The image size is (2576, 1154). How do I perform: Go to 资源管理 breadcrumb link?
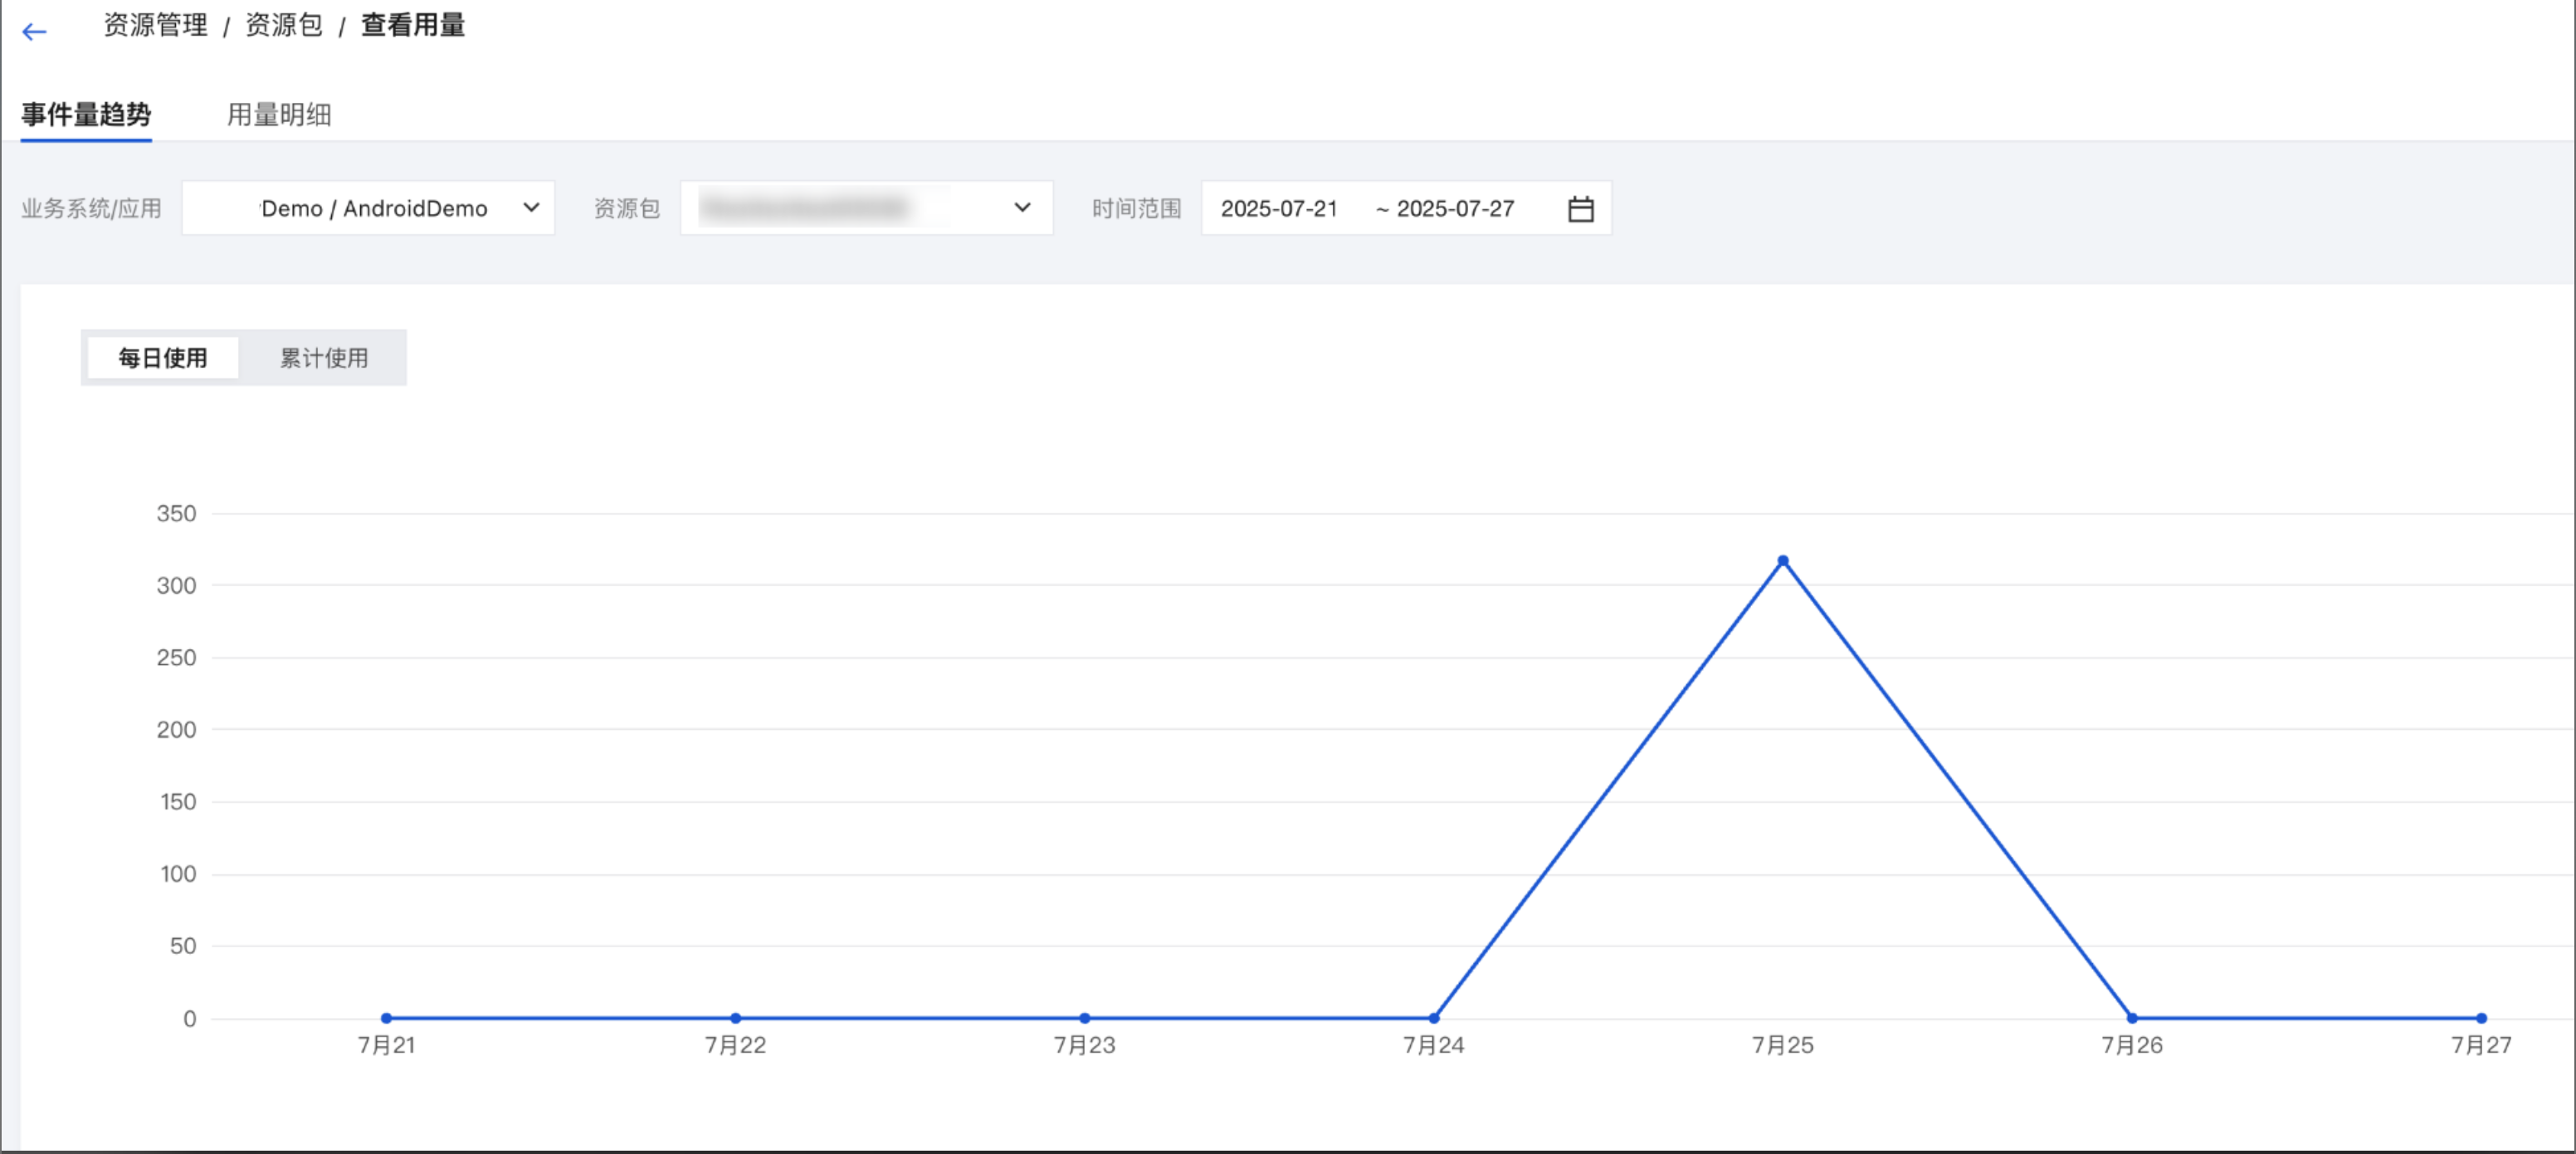[155, 25]
